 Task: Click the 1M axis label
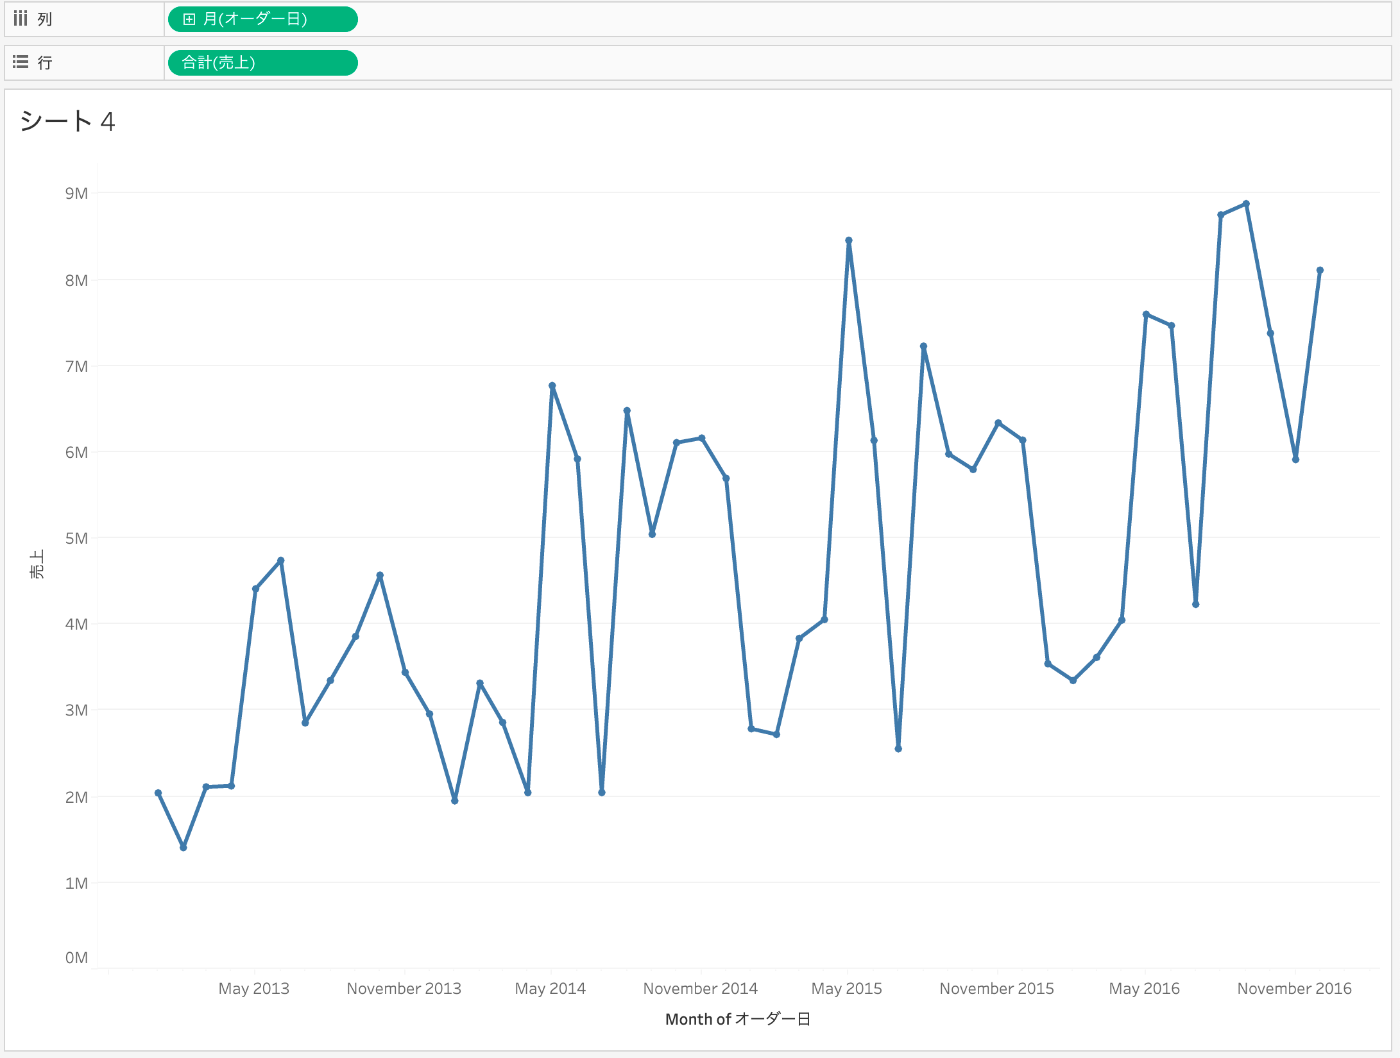click(77, 883)
